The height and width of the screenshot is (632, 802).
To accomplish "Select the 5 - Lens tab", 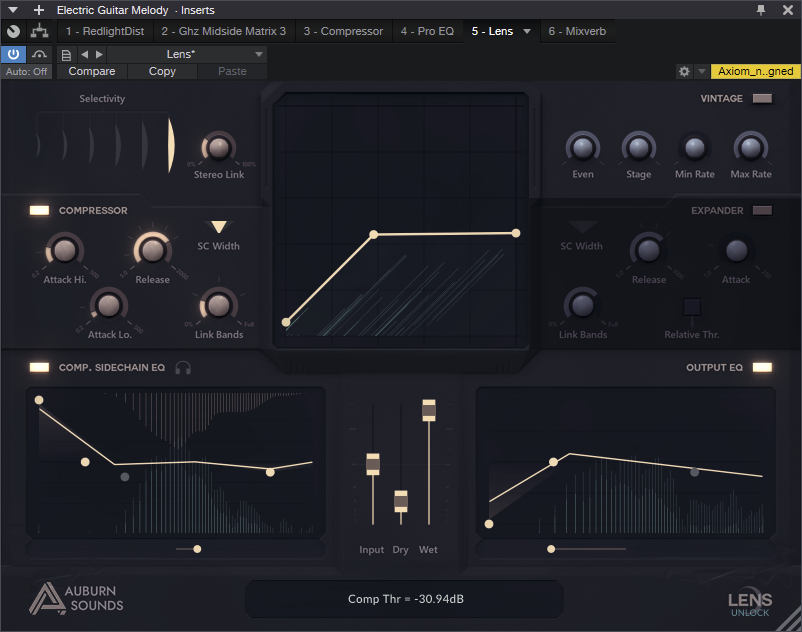I will 492,31.
